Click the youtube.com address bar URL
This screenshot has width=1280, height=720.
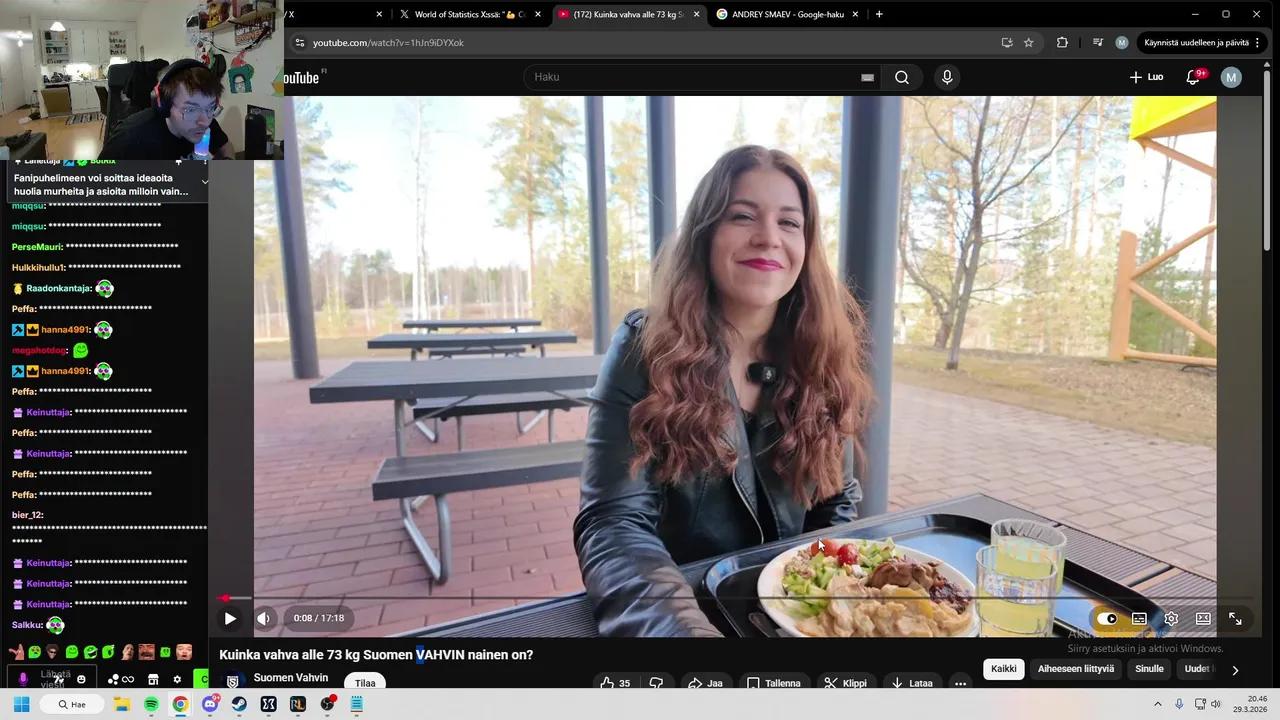click(388, 43)
